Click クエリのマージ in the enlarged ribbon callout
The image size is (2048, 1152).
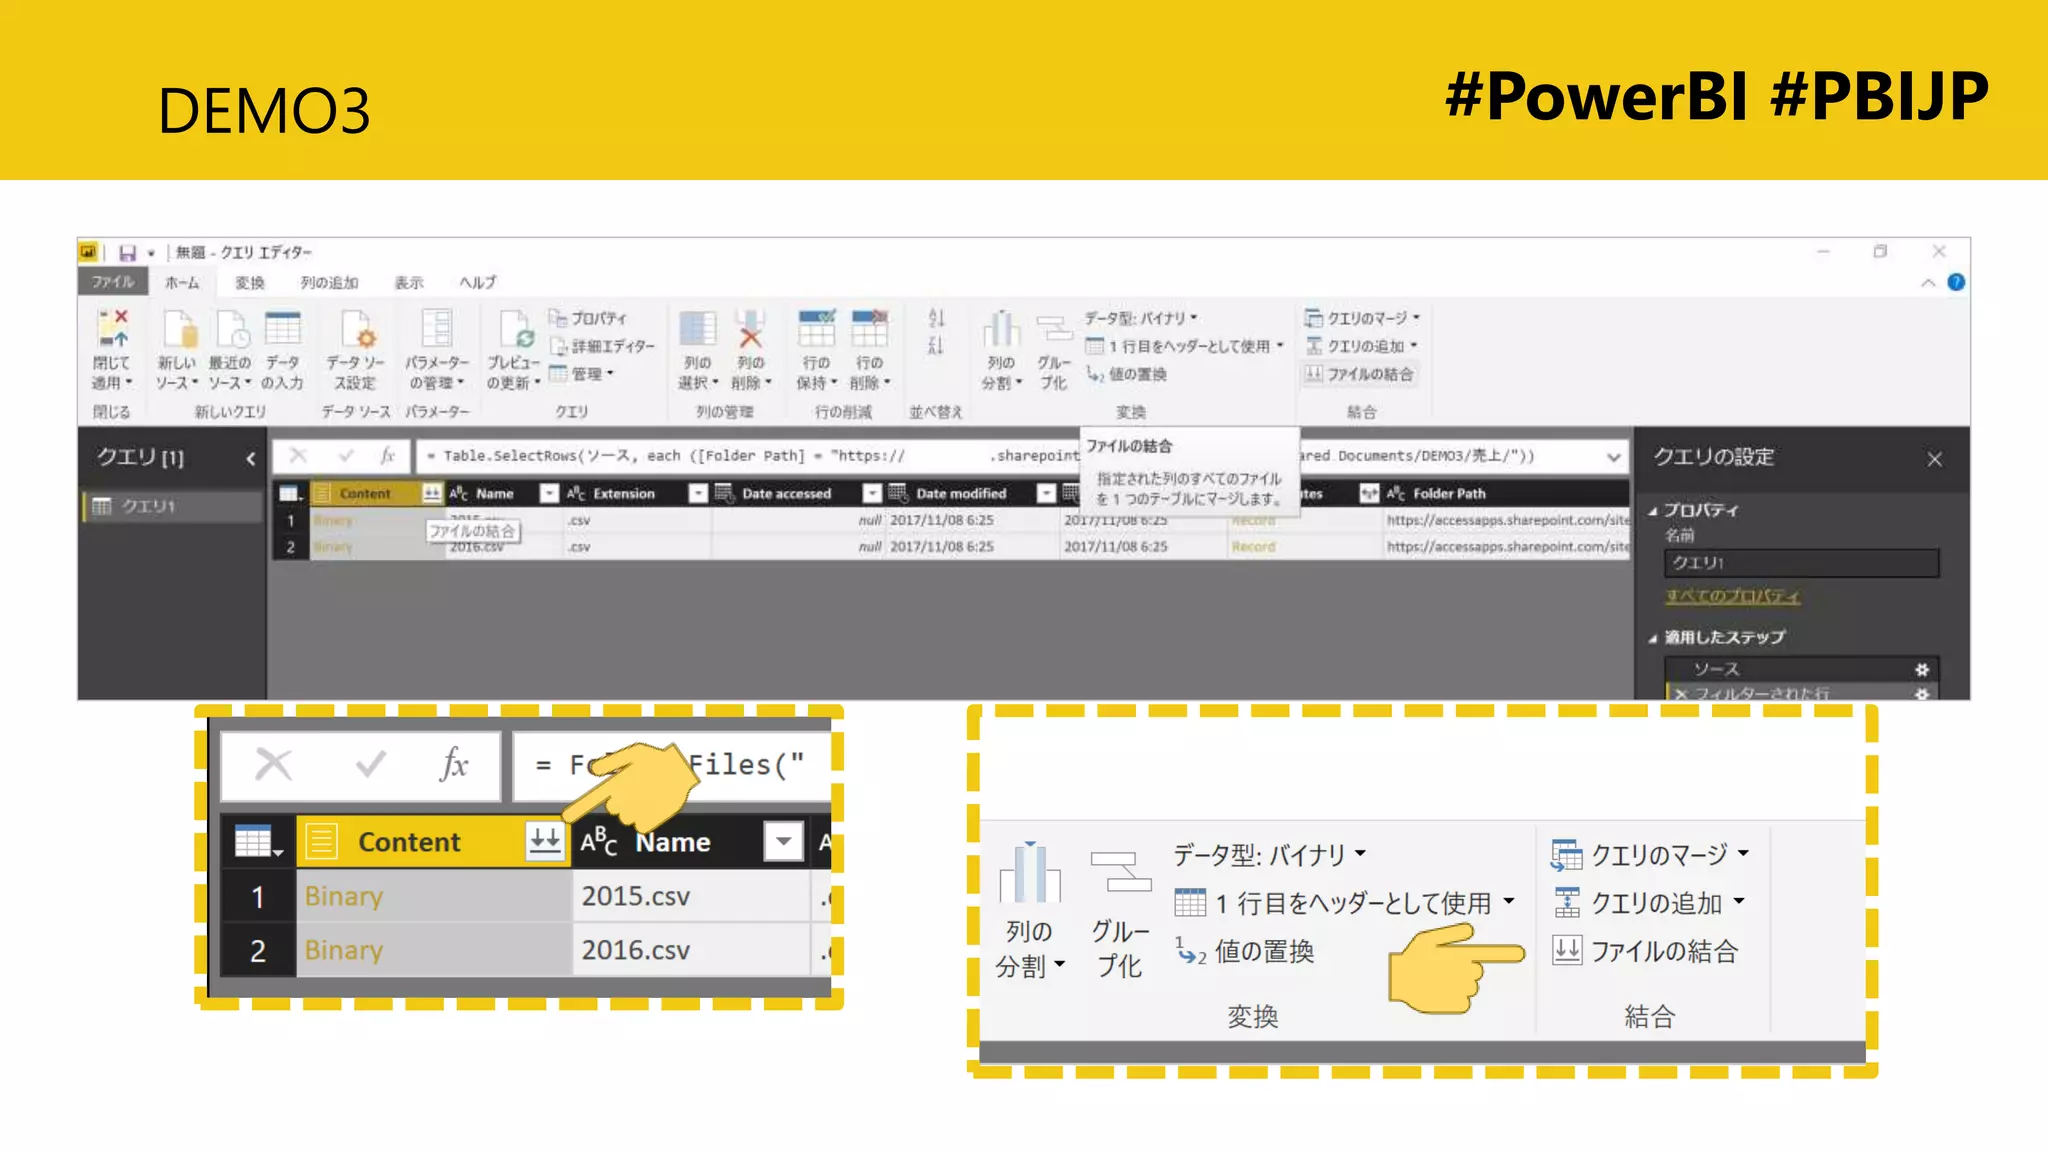pos(1650,854)
